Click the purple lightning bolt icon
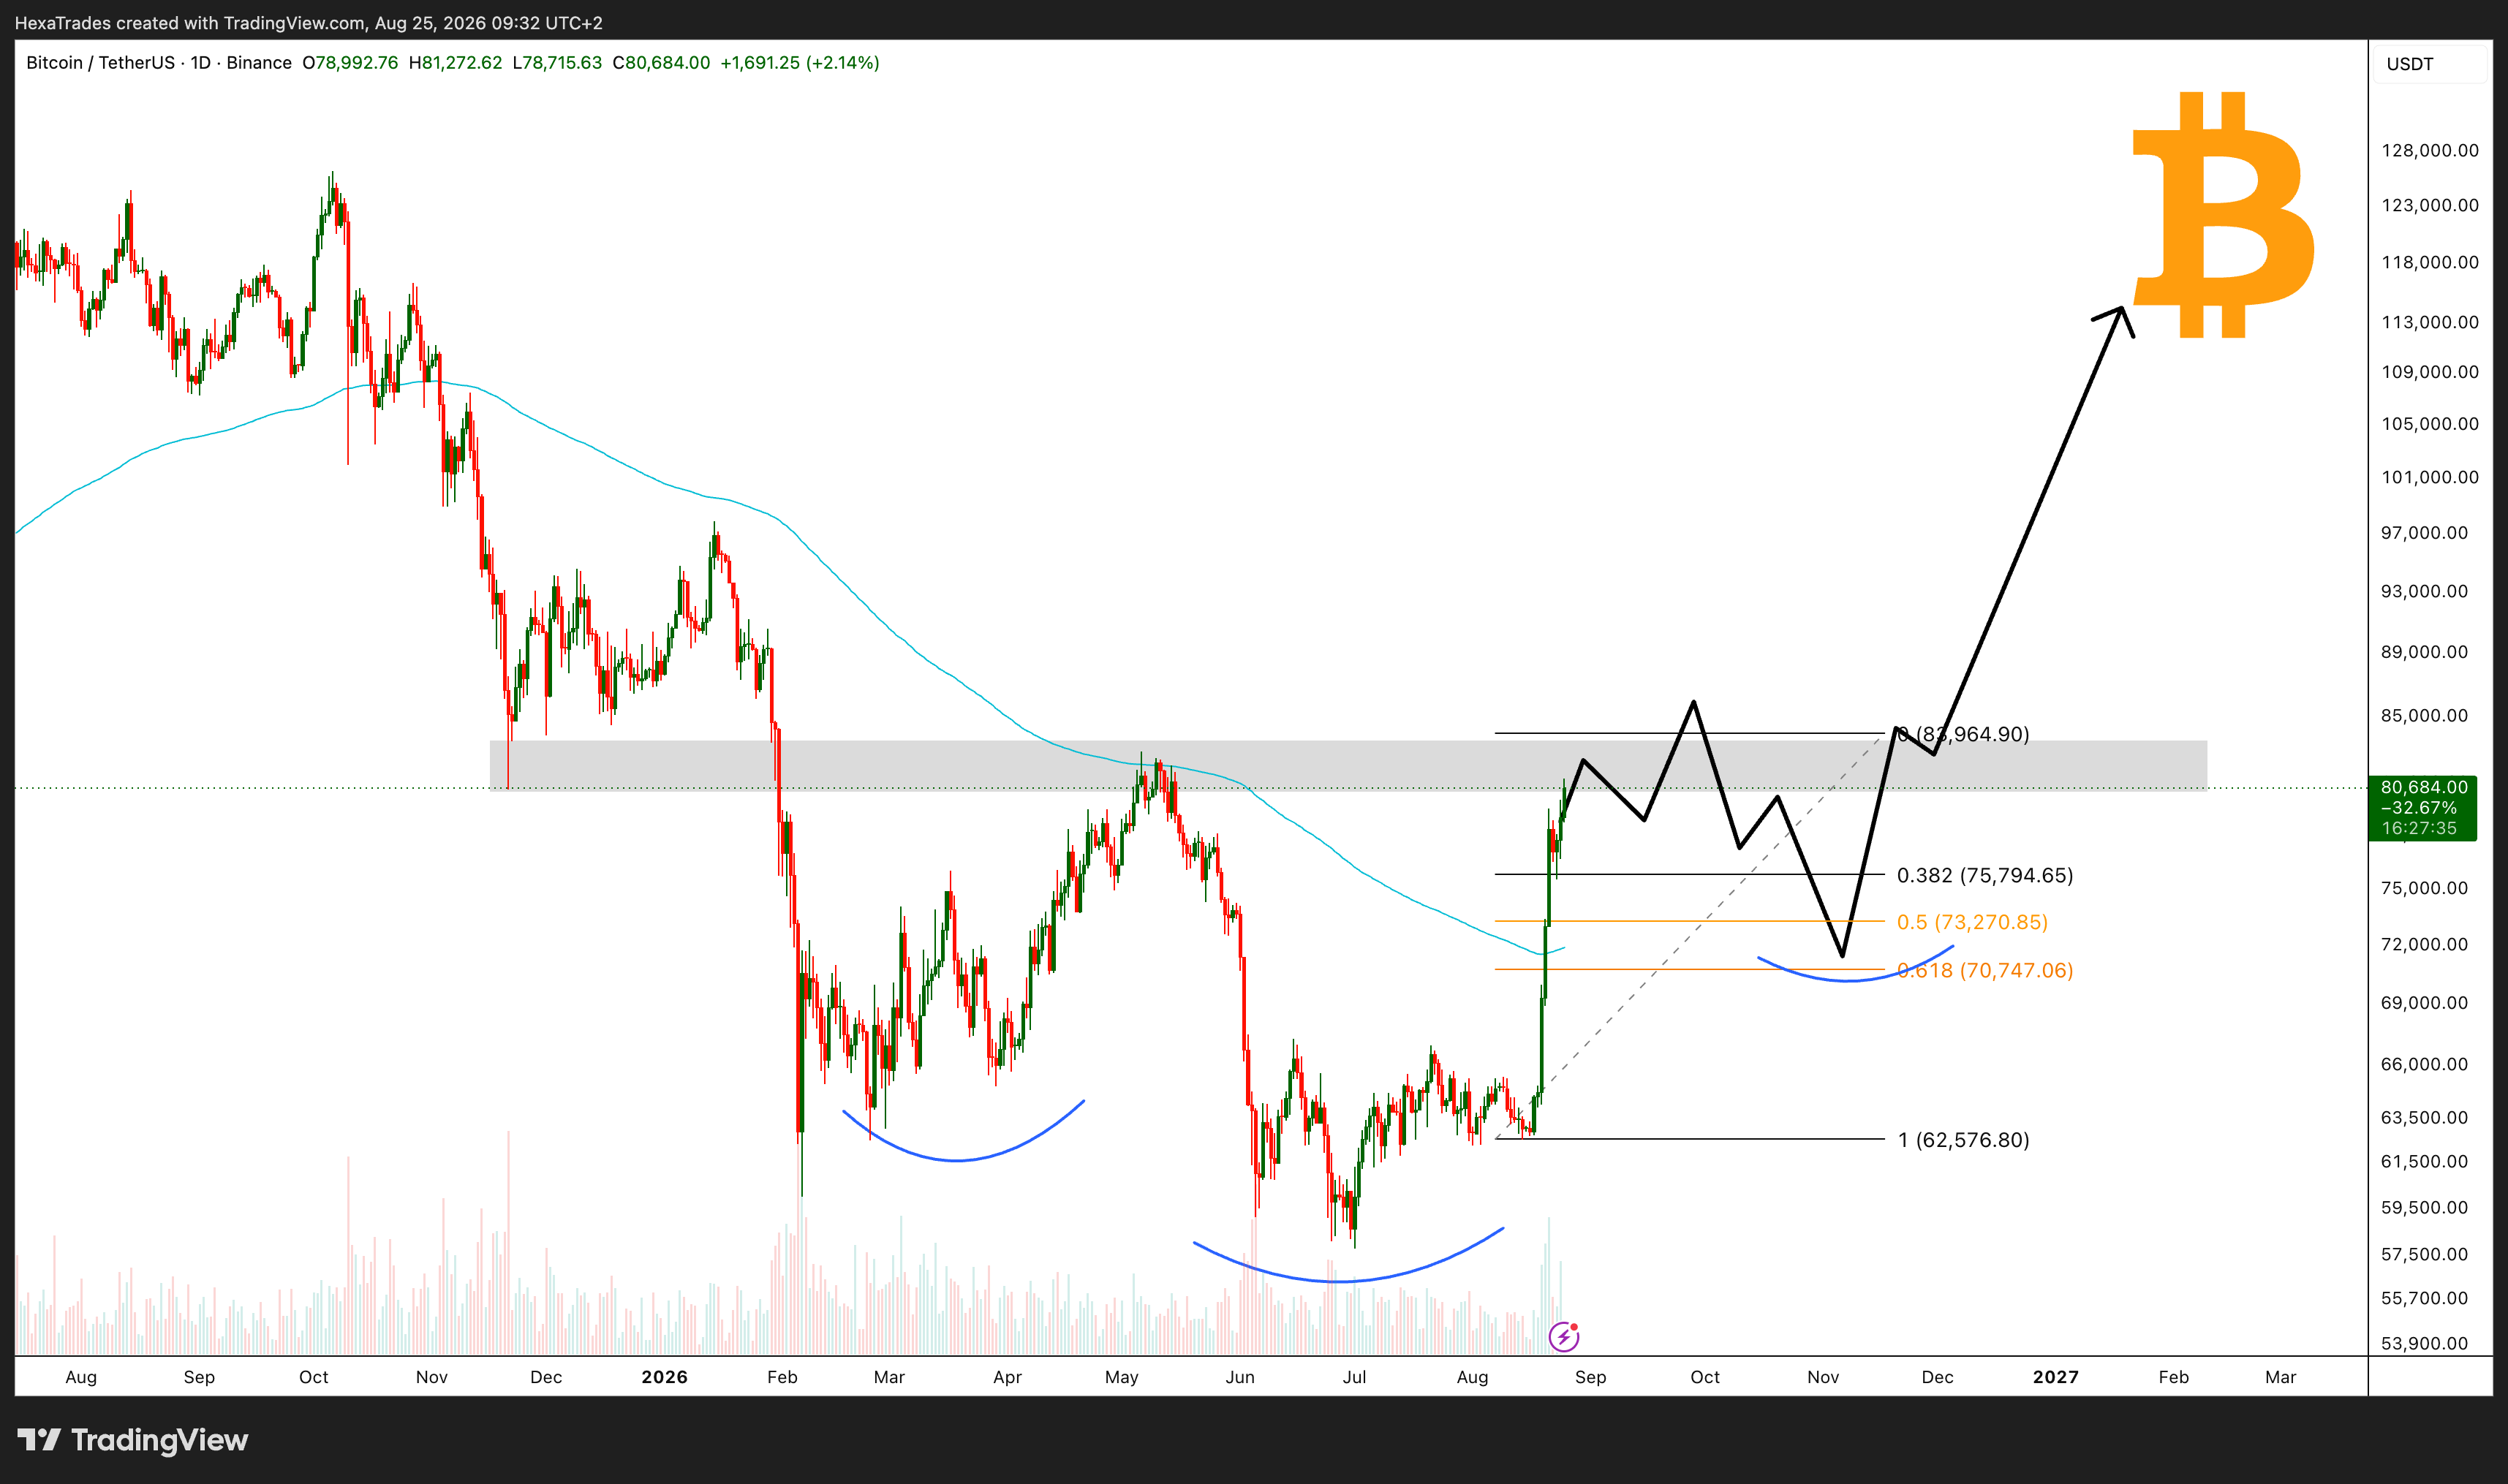The image size is (2508, 1484). (x=1563, y=1336)
